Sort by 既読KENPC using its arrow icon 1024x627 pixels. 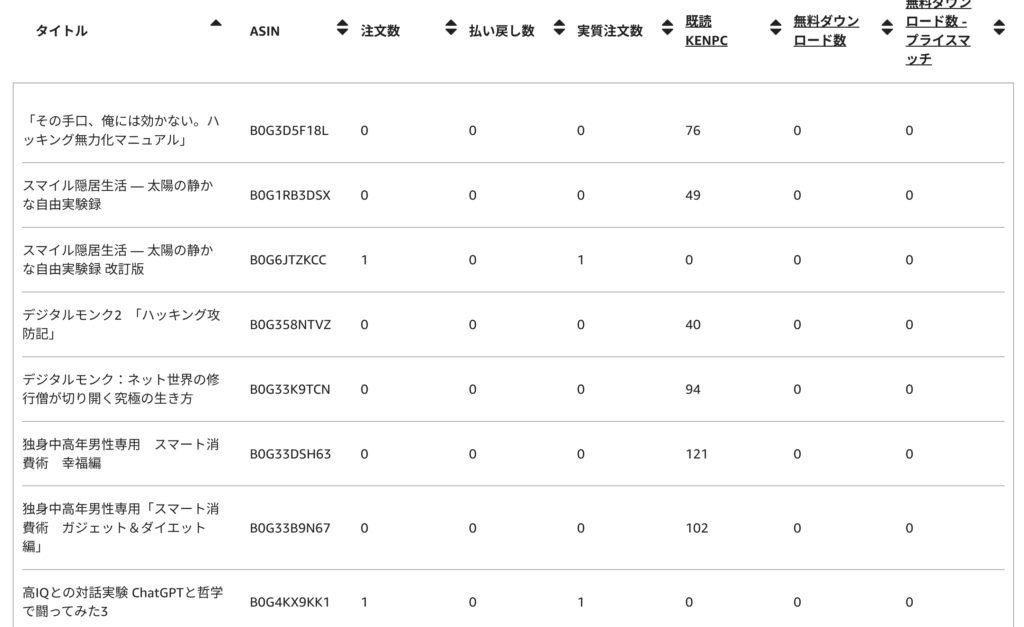775,30
